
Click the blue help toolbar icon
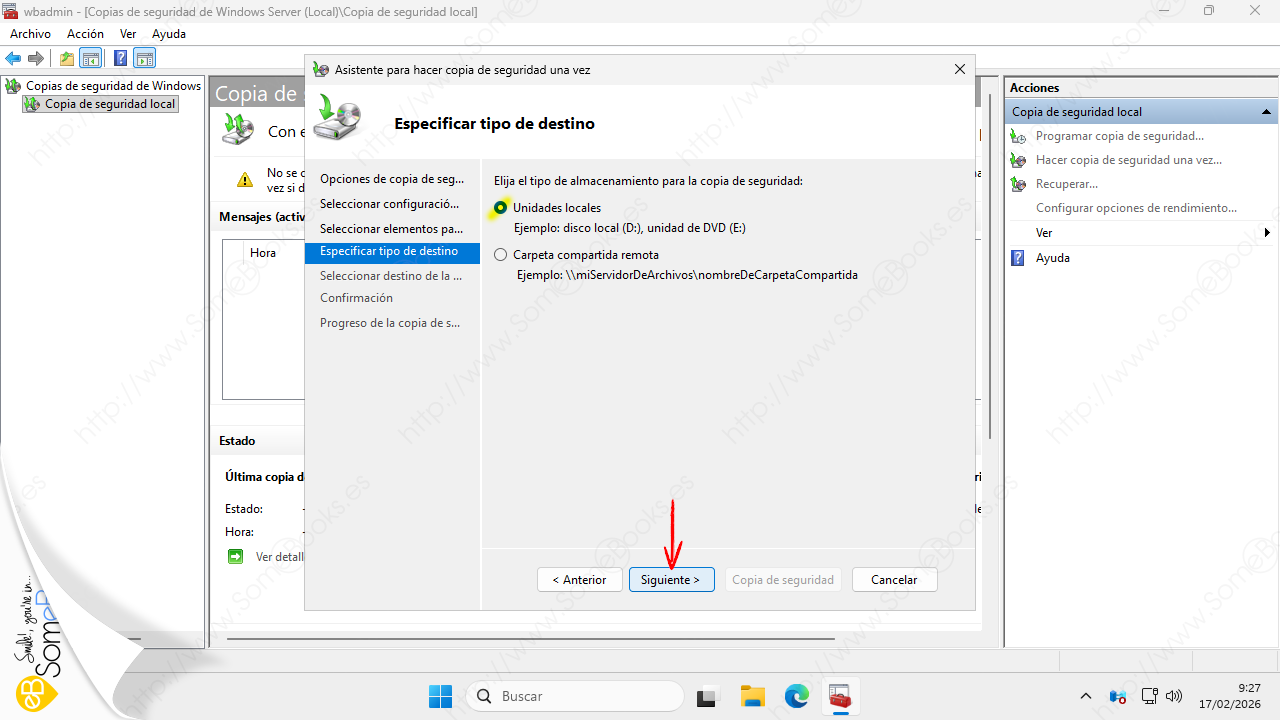point(120,58)
